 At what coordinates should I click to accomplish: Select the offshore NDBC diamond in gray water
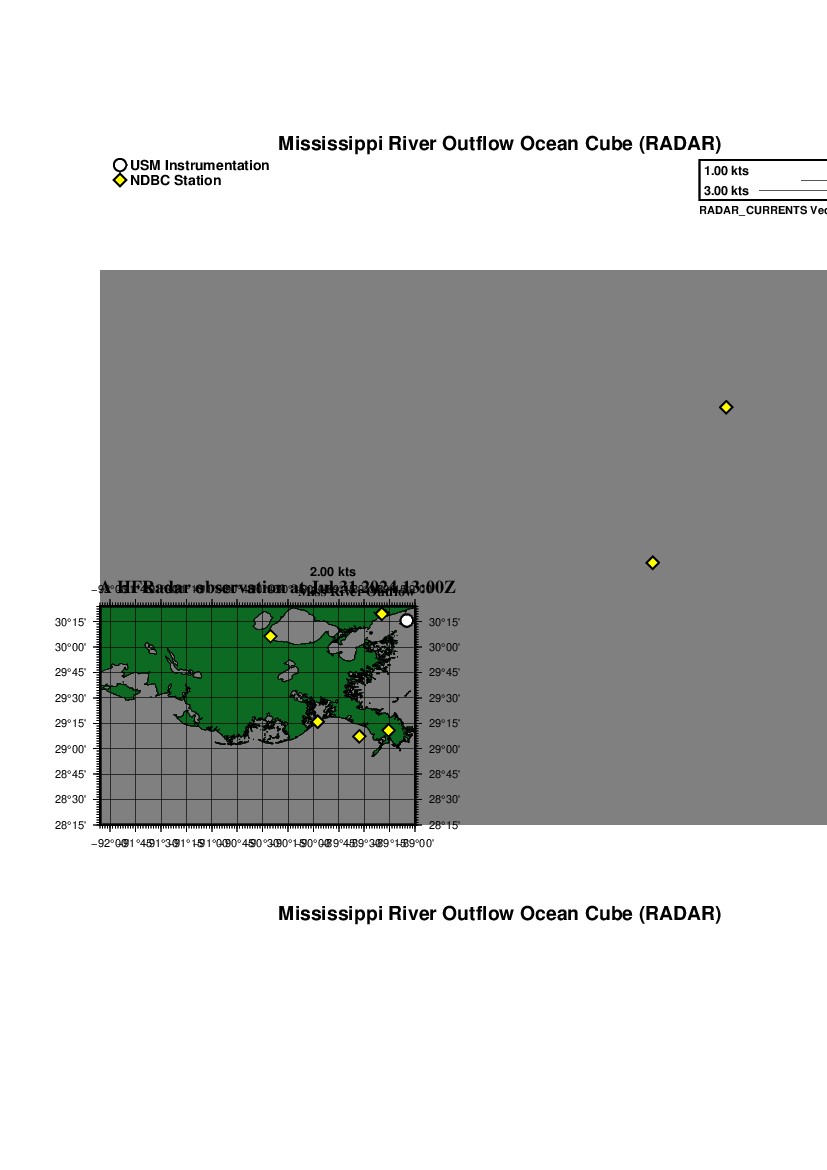tap(359, 737)
